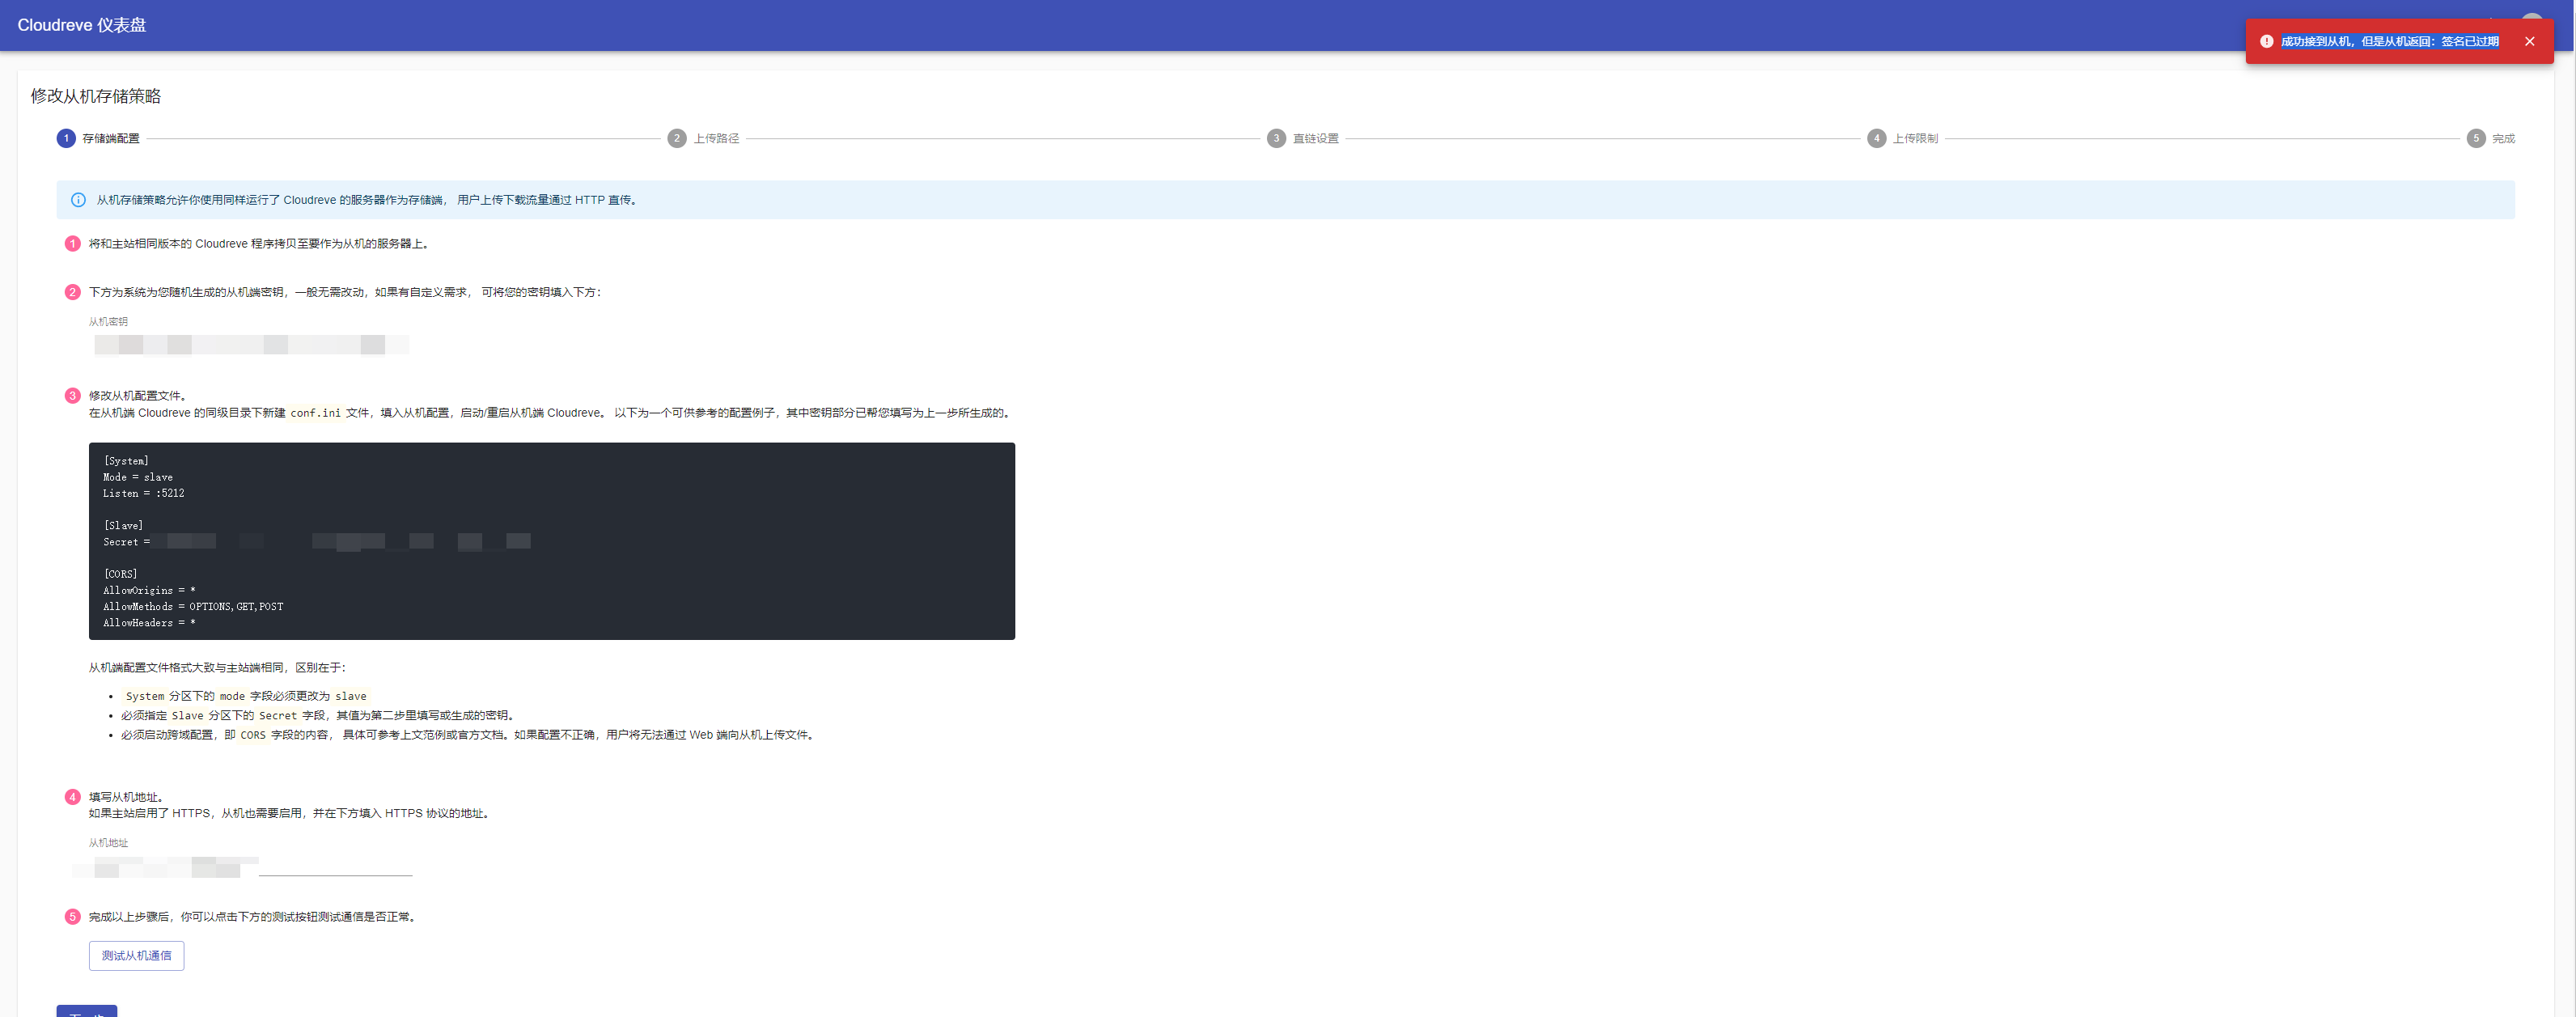
Task: Click the exclamation icon in the red notification
Action: [x=2267, y=41]
